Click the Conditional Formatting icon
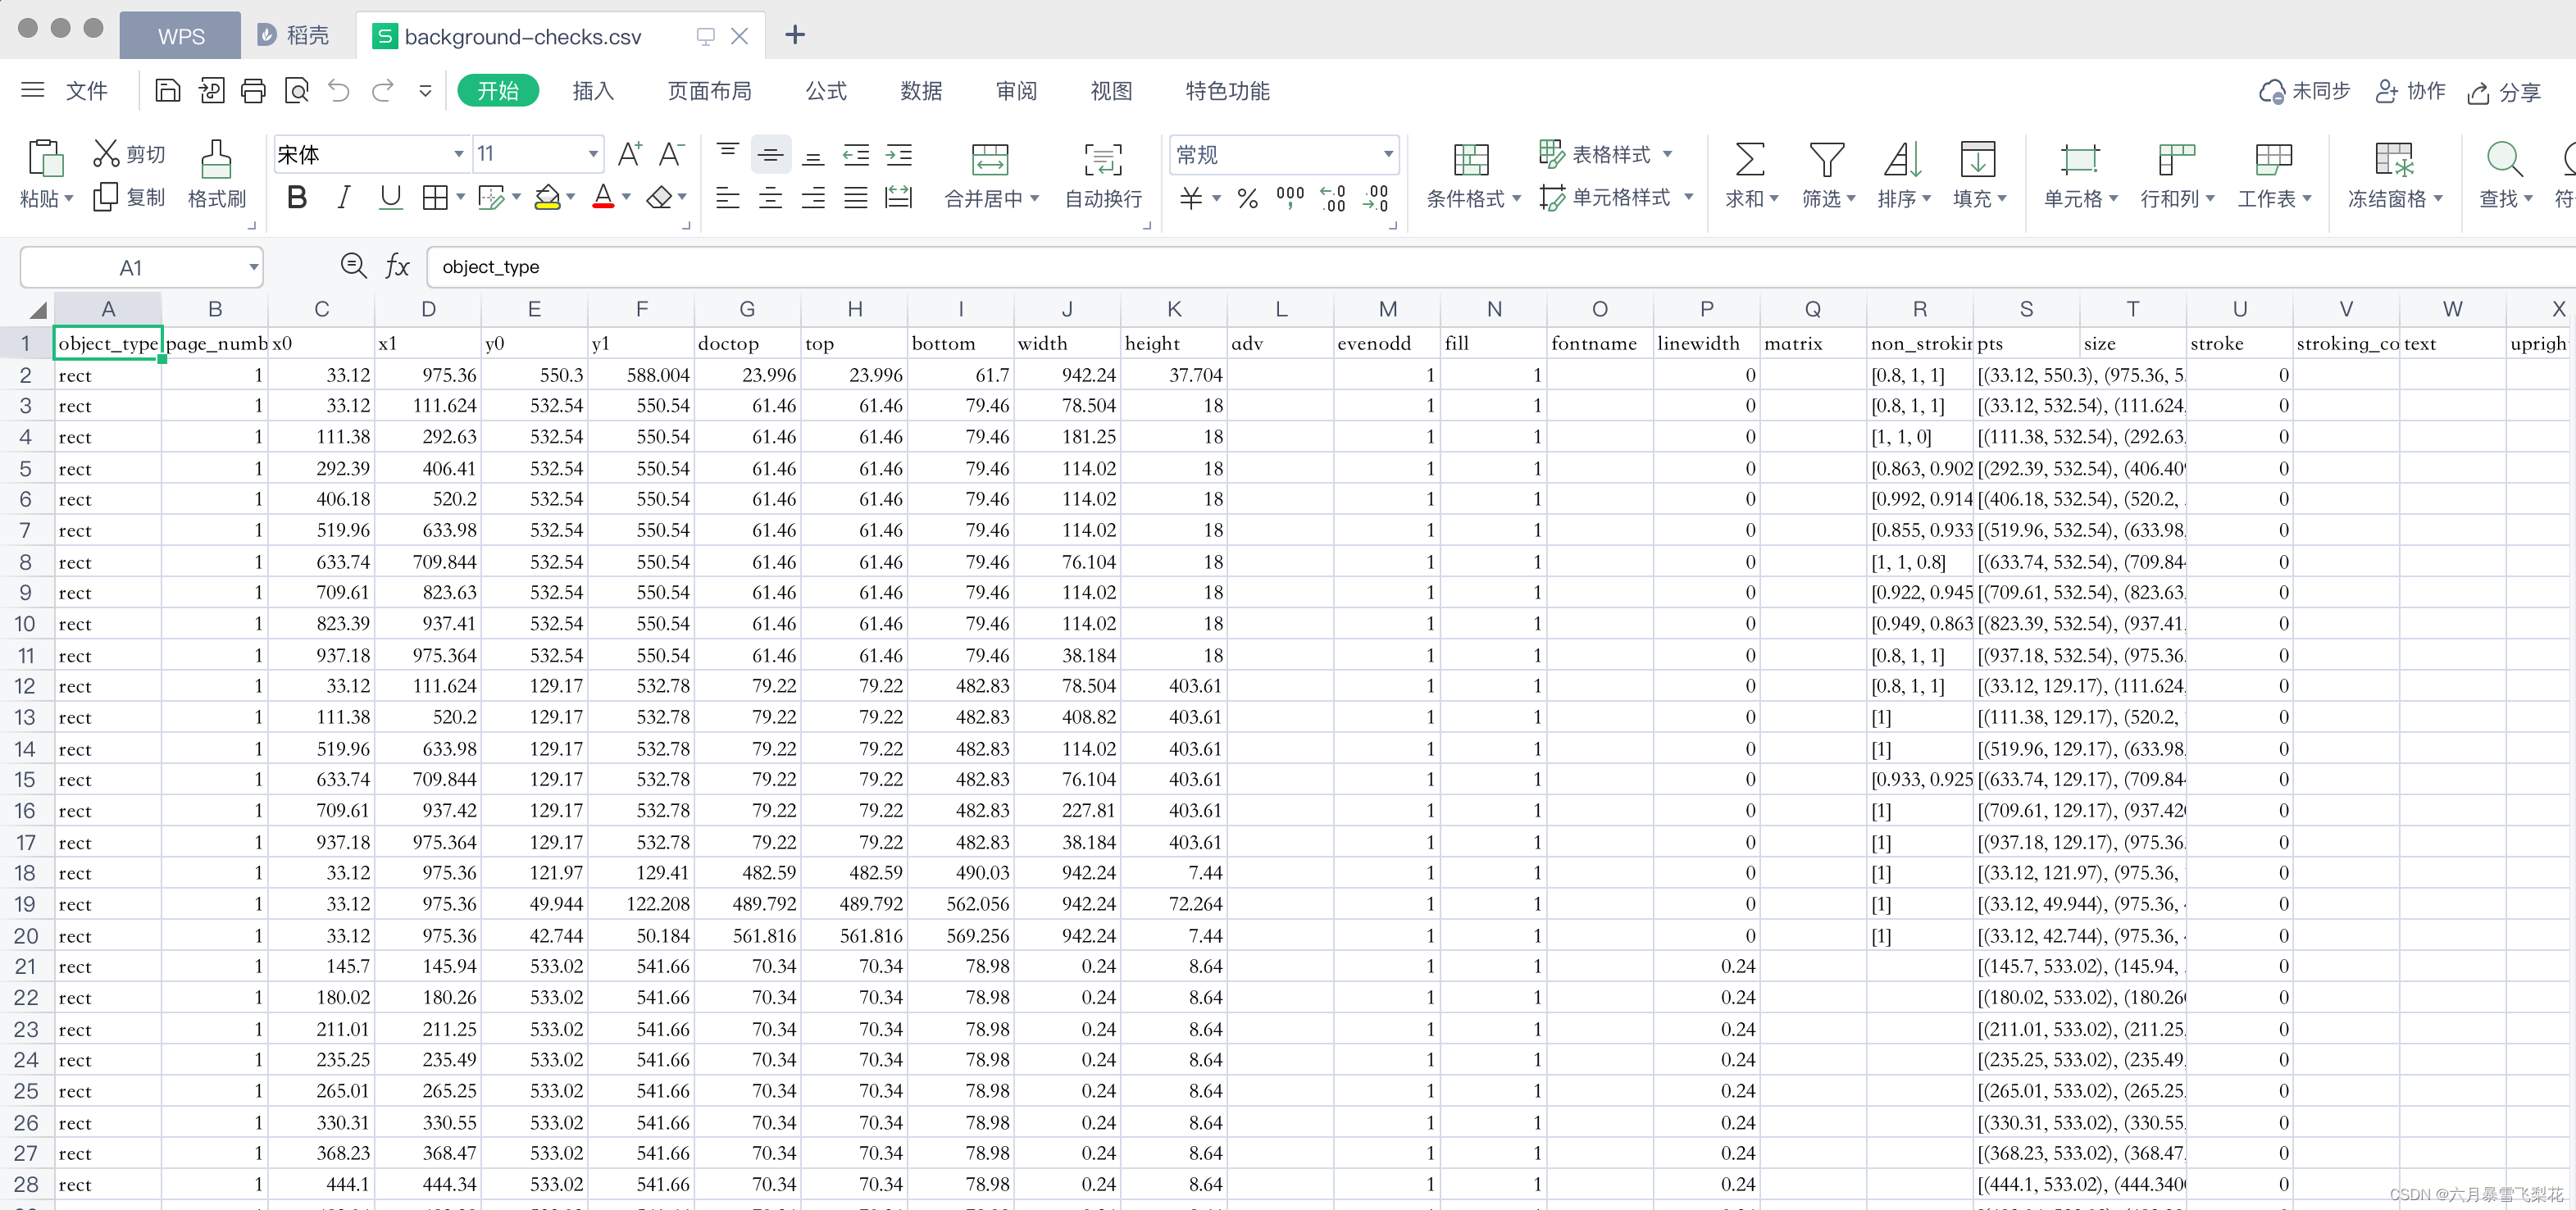Viewport: 2576px width, 1210px height. point(1471,159)
